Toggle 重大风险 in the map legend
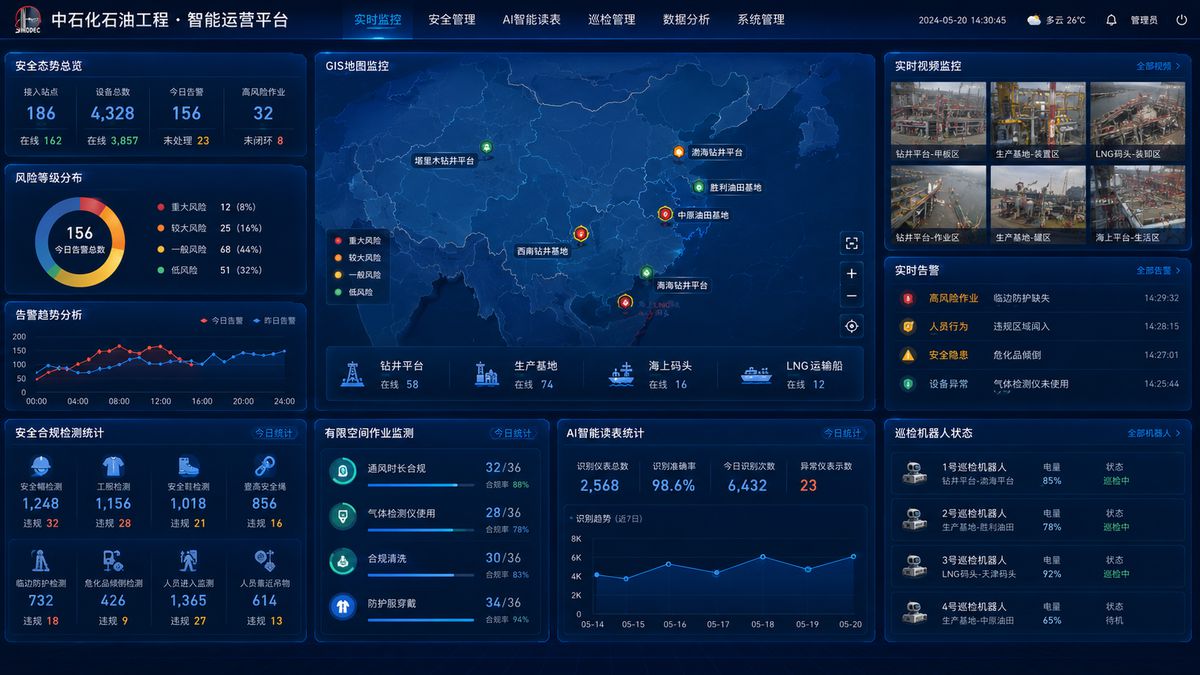 pos(358,240)
